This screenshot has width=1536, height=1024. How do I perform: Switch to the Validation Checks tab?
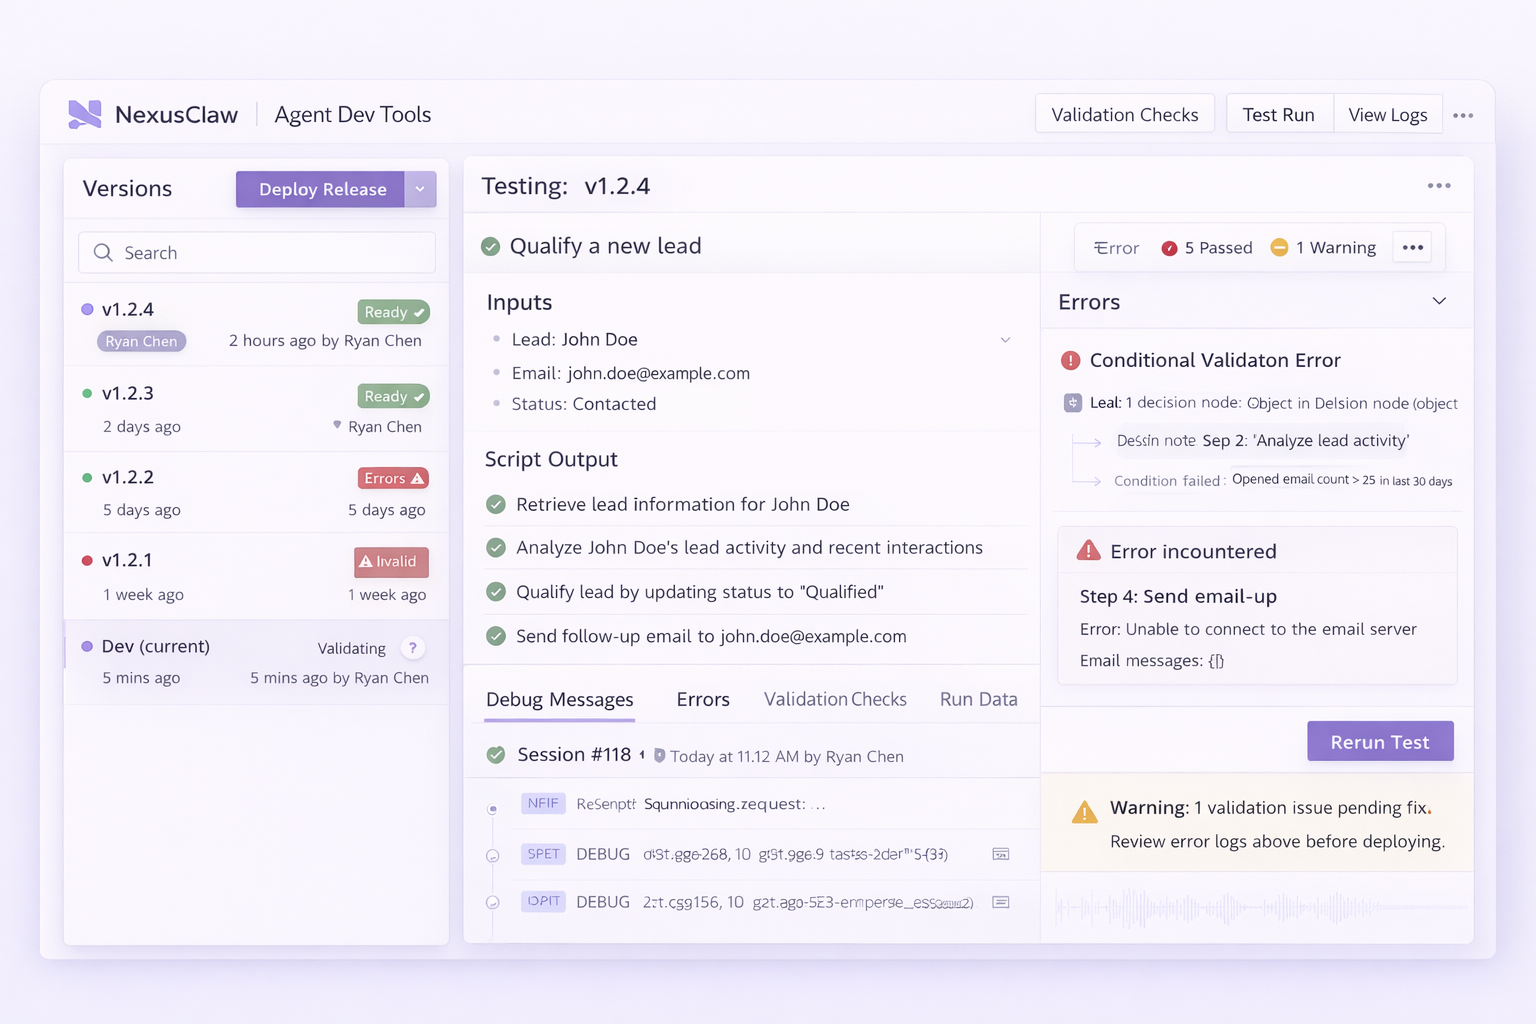[x=835, y=698]
